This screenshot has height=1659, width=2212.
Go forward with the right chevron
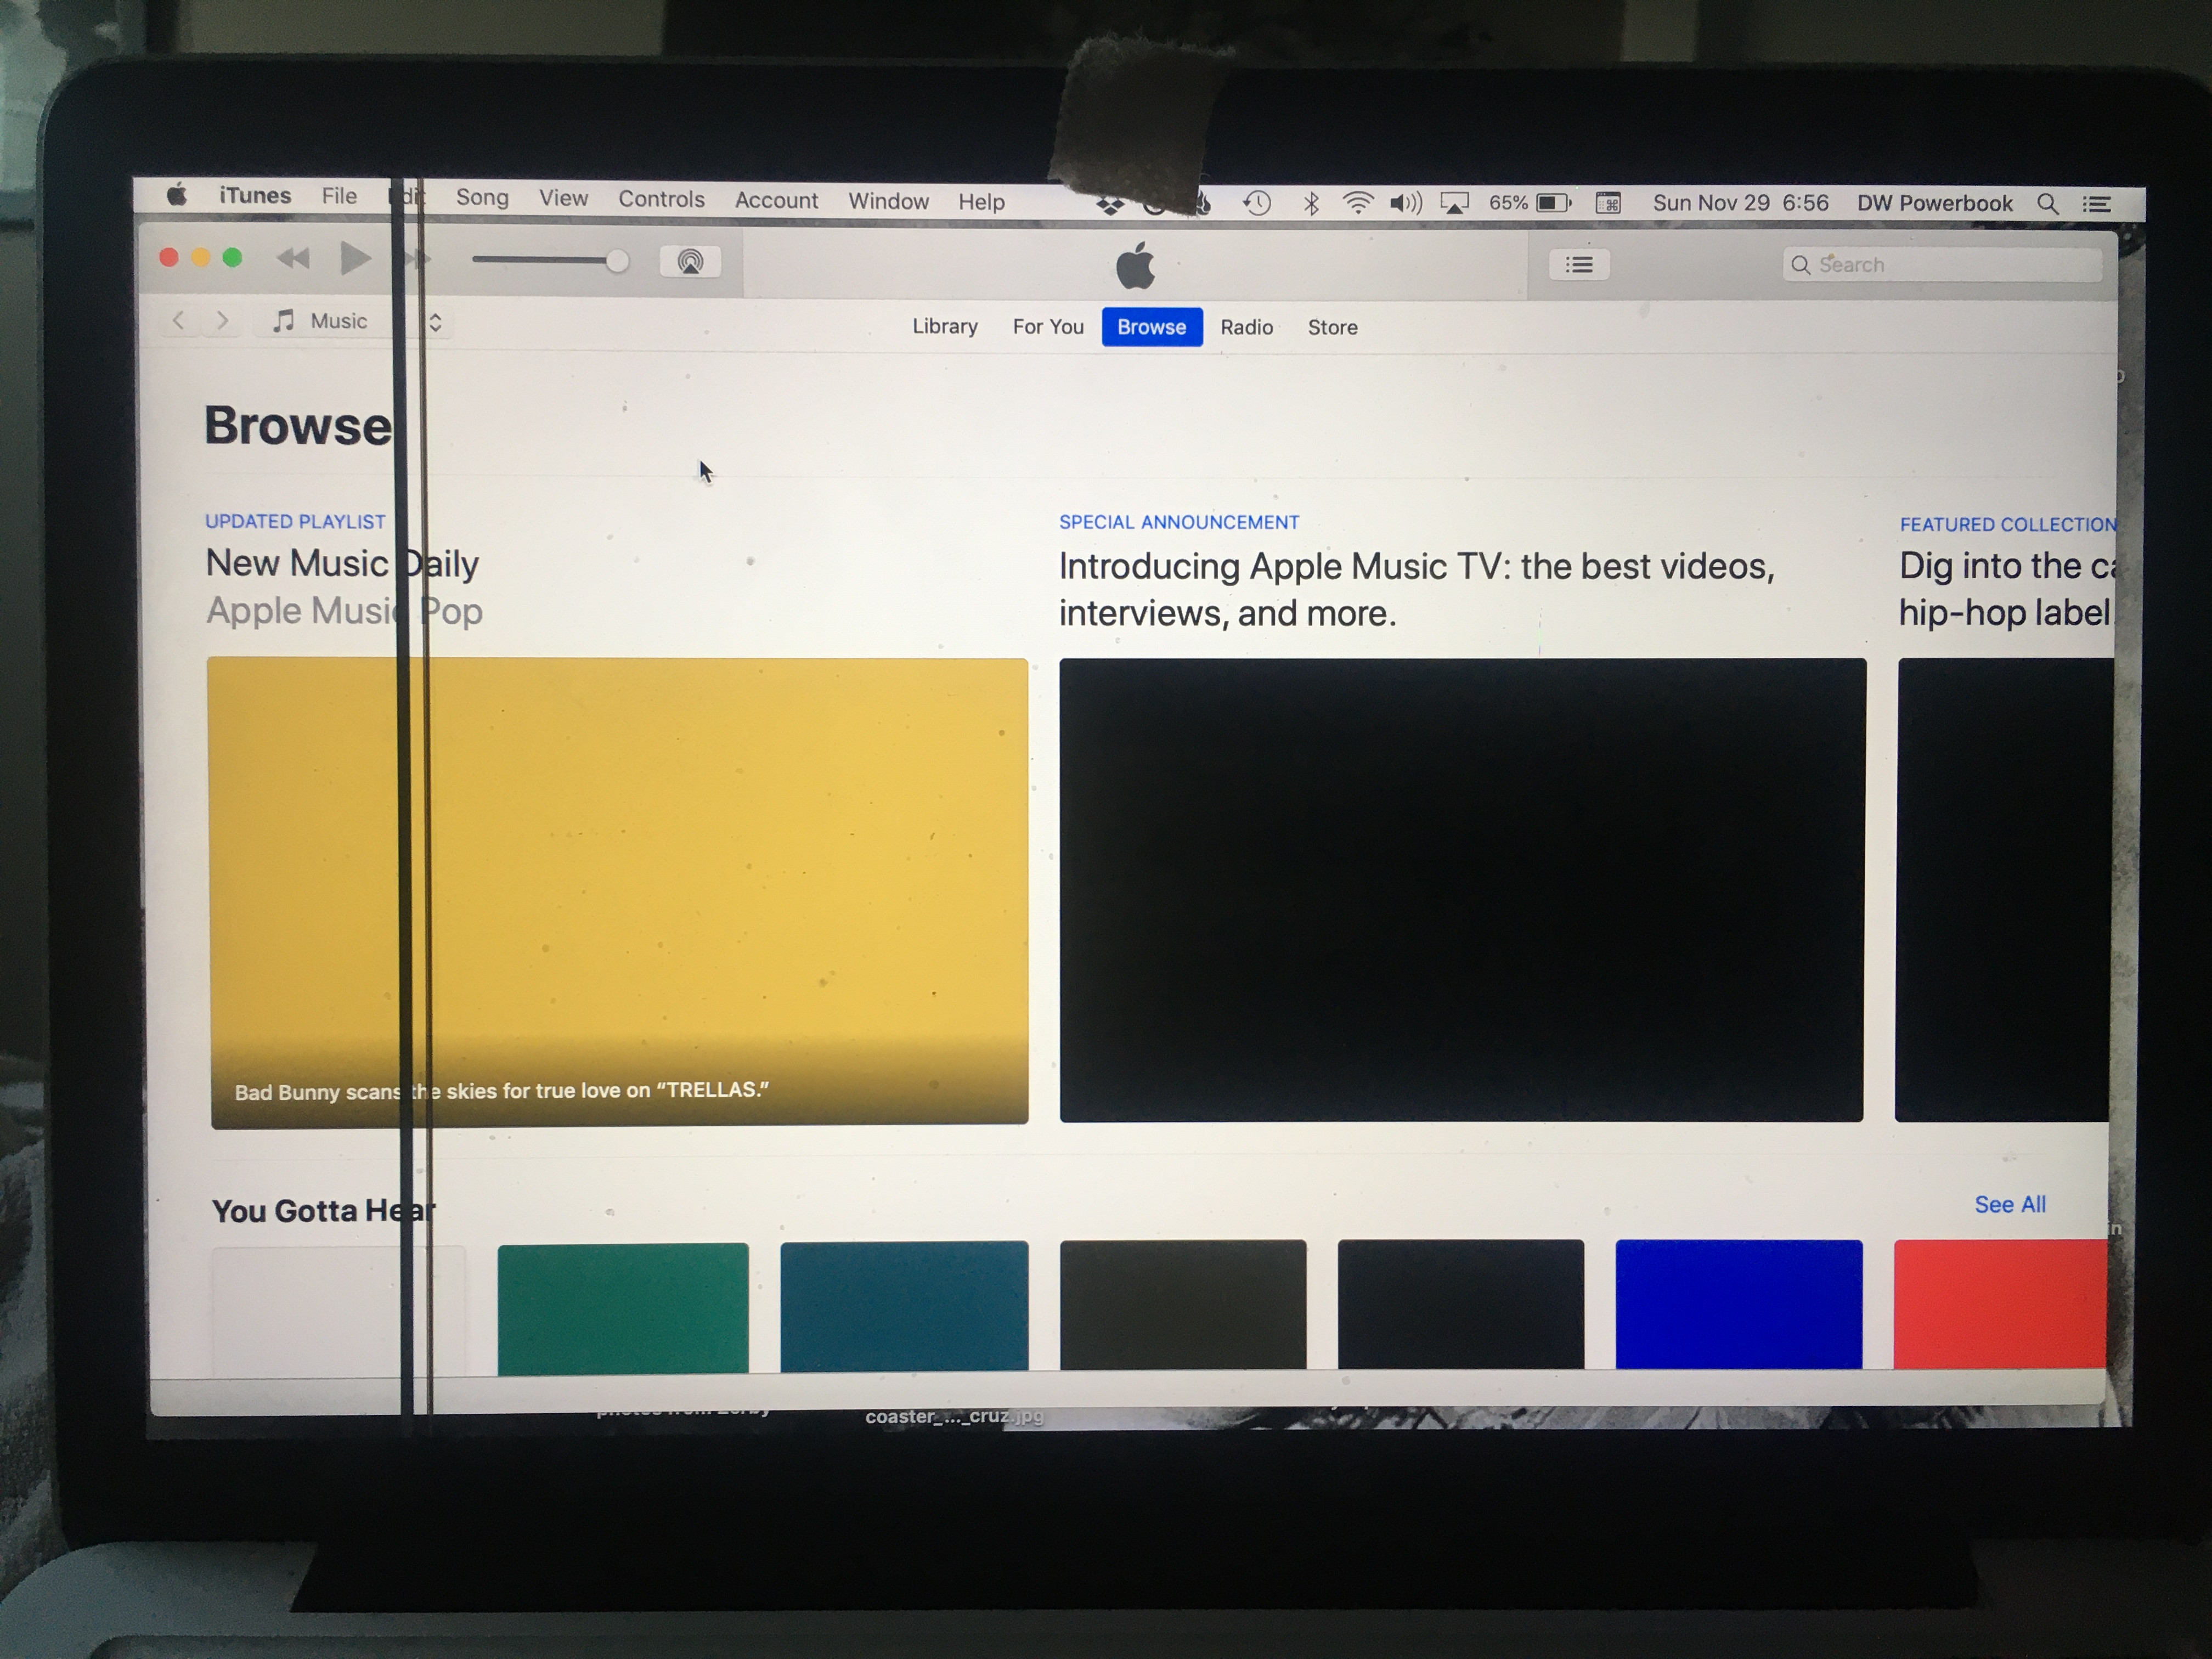(x=223, y=321)
